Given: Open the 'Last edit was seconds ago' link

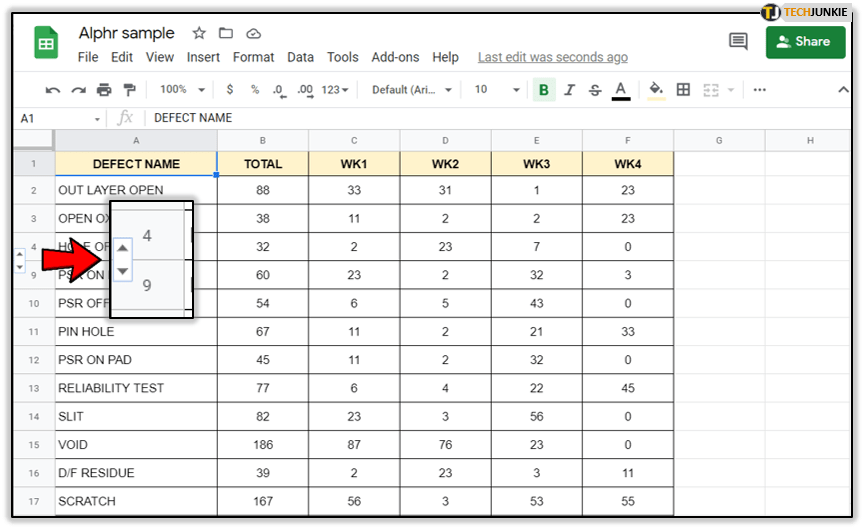Looking at the screenshot, I should (x=552, y=57).
